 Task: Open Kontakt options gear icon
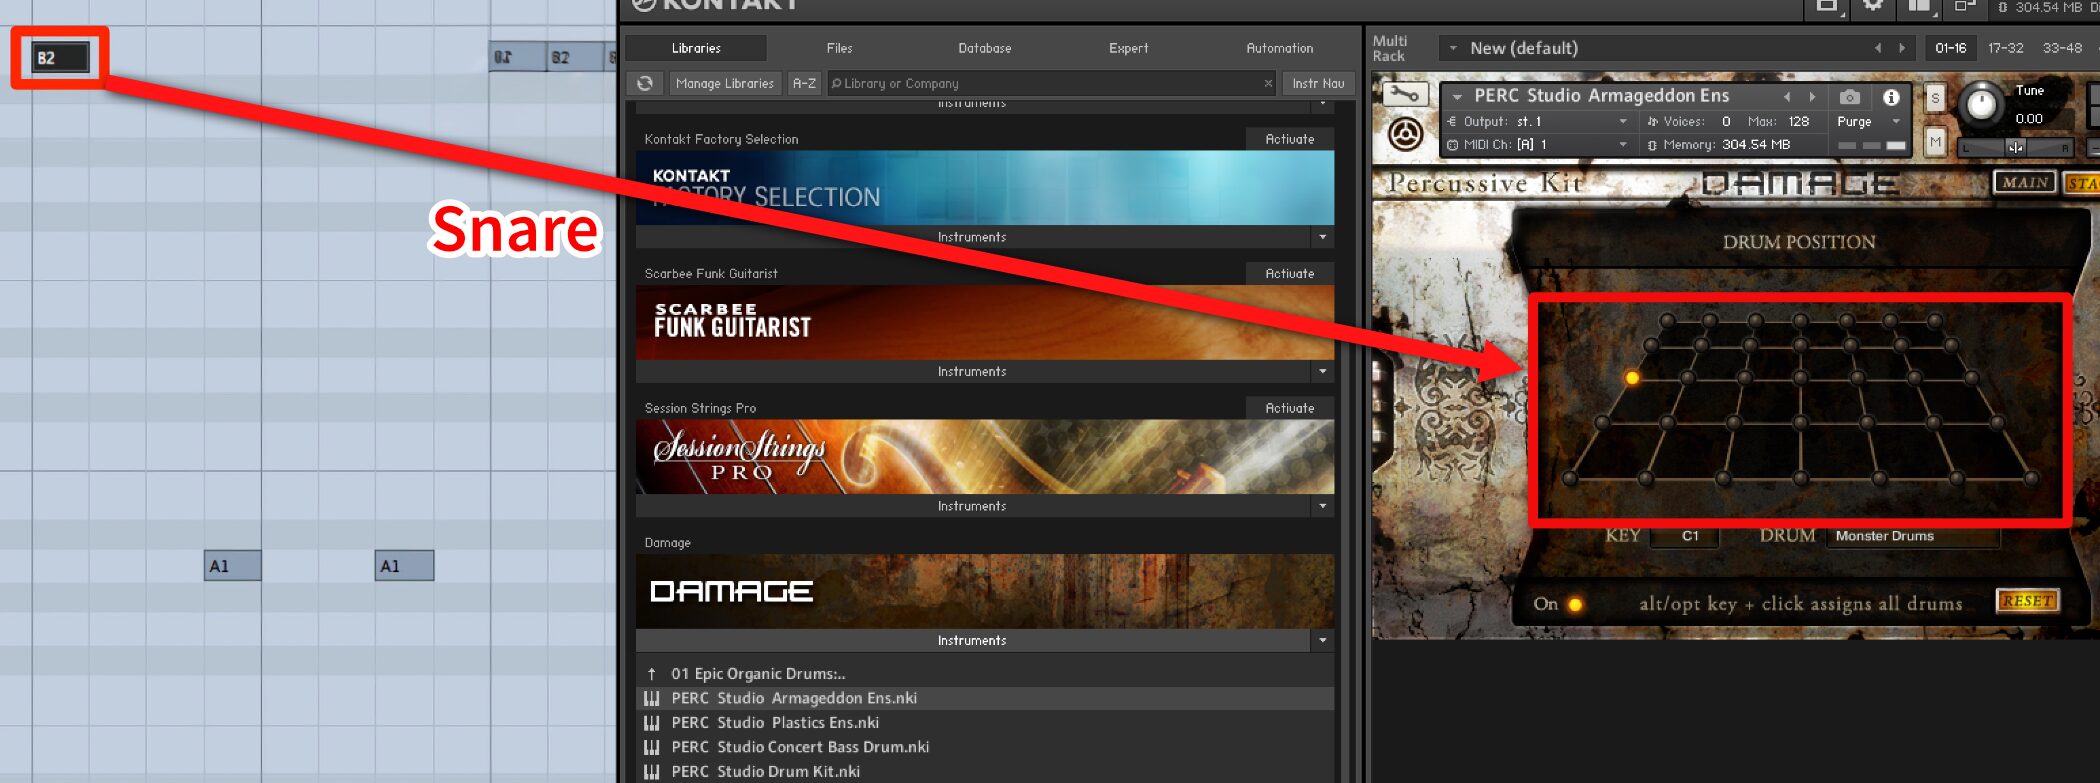(1873, 6)
